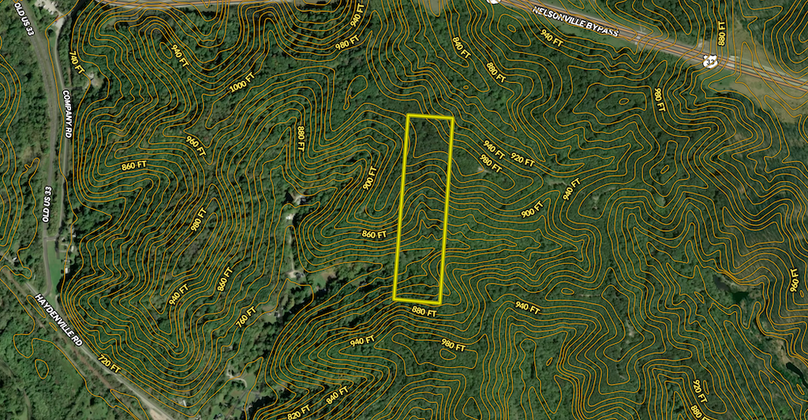The image size is (808, 420).
Task: Select the center of the yellow parcel
Action: pyautogui.click(x=423, y=208)
